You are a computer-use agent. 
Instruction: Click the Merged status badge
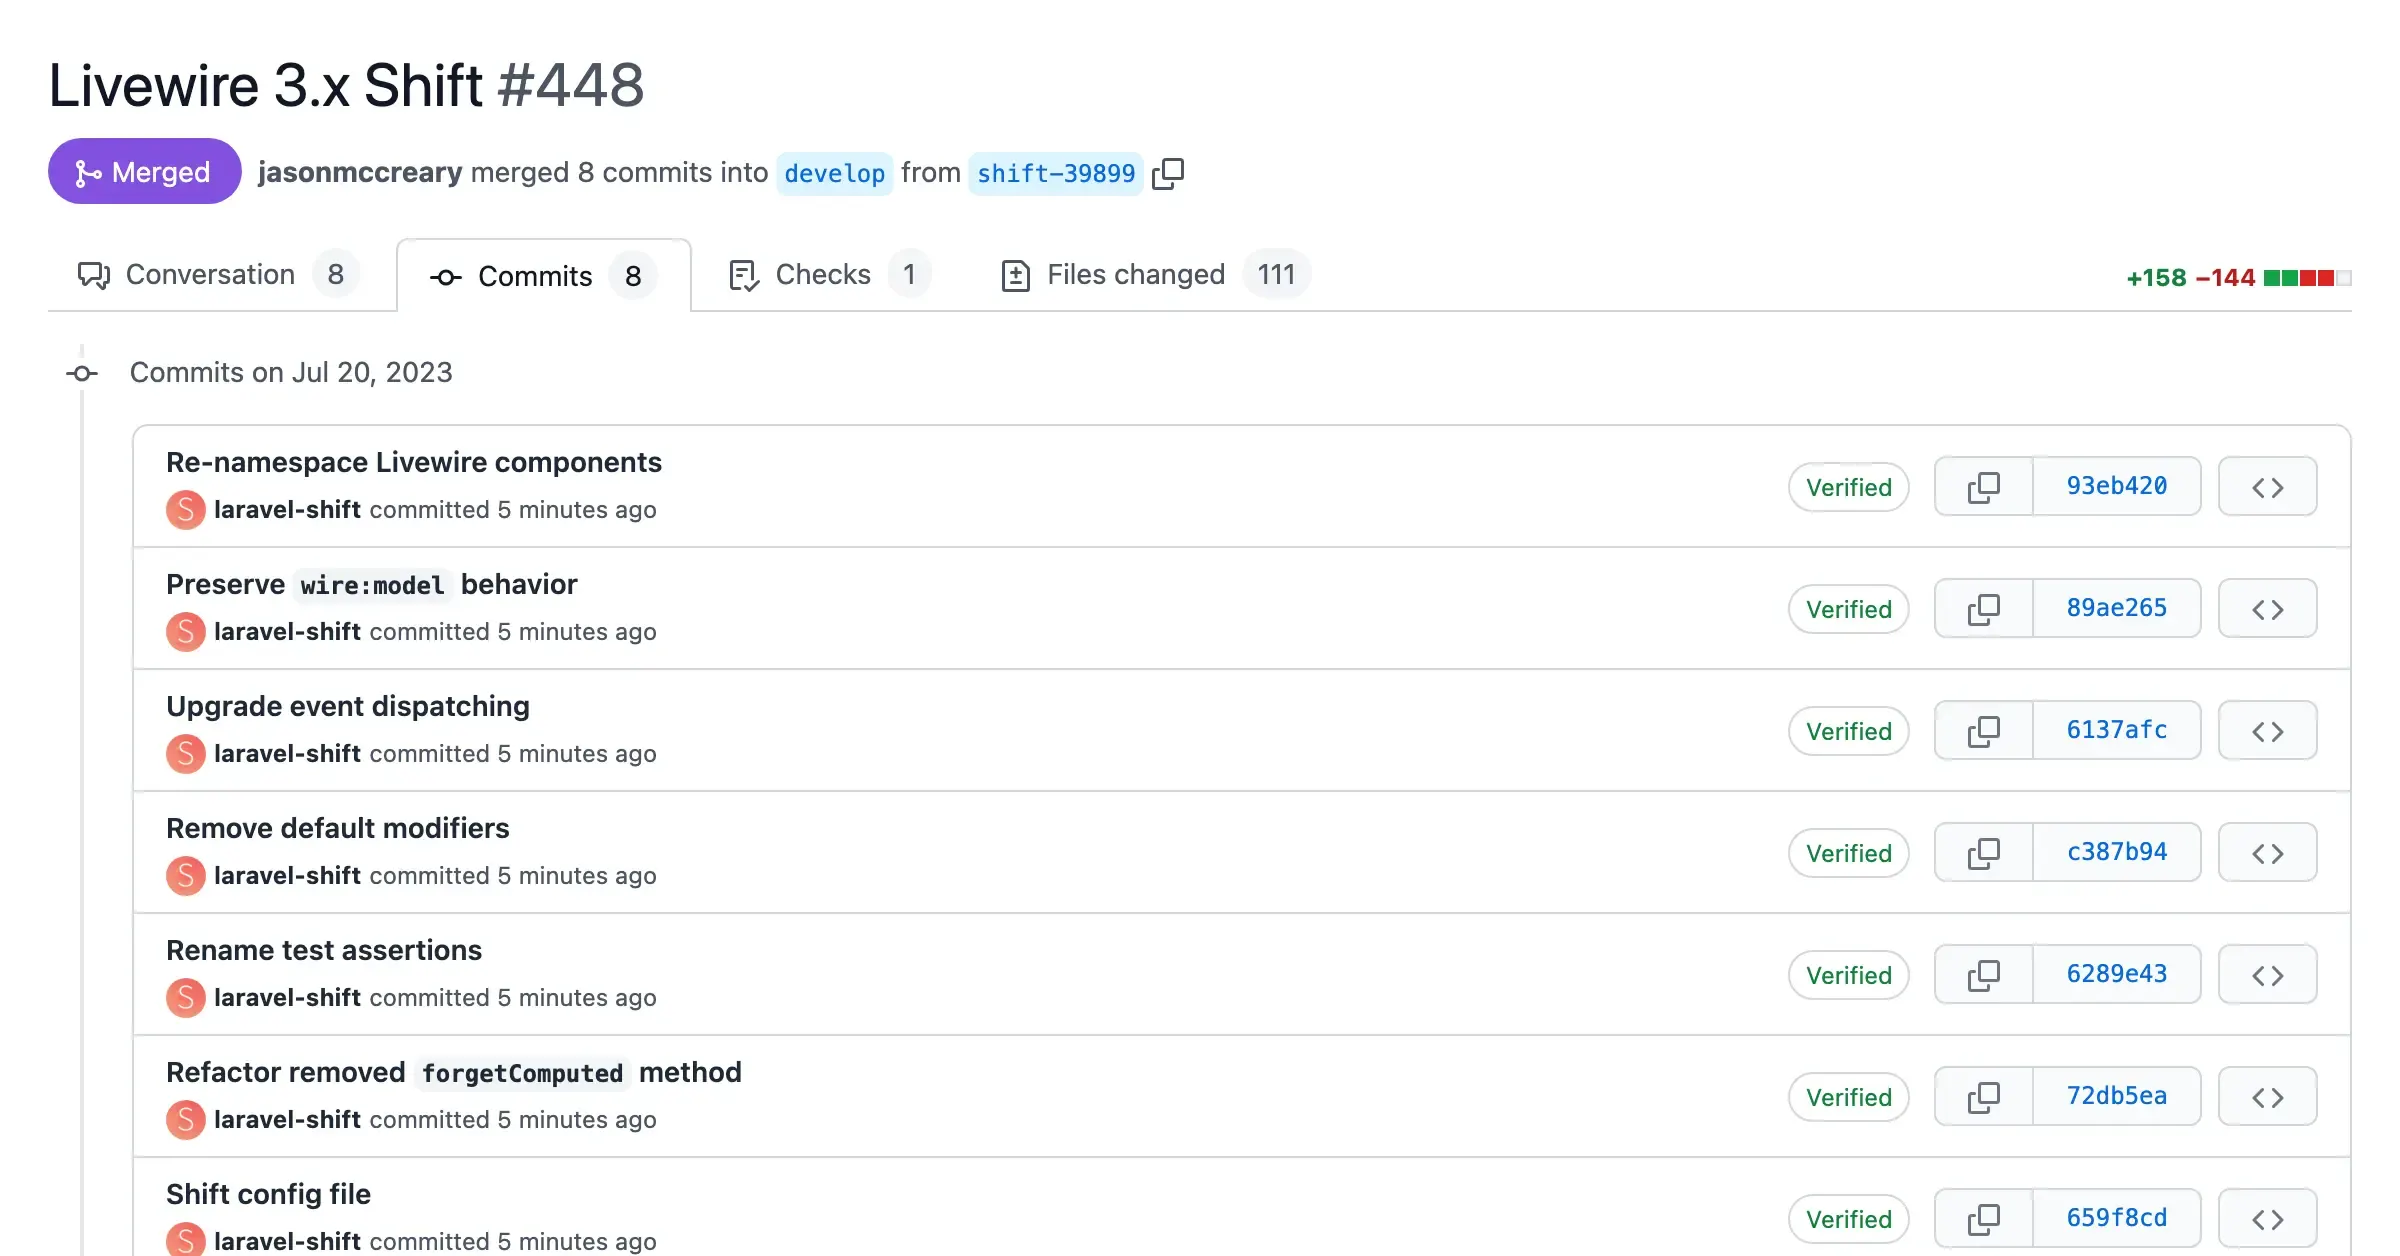144,171
